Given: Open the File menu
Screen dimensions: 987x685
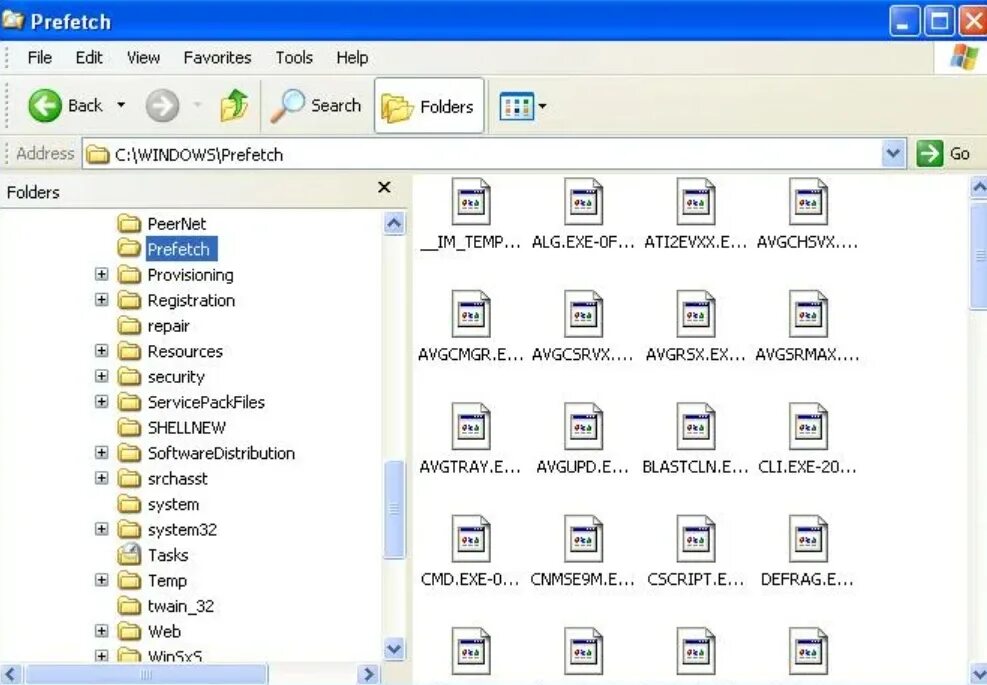Looking at the screenshot, I should 40,57.
